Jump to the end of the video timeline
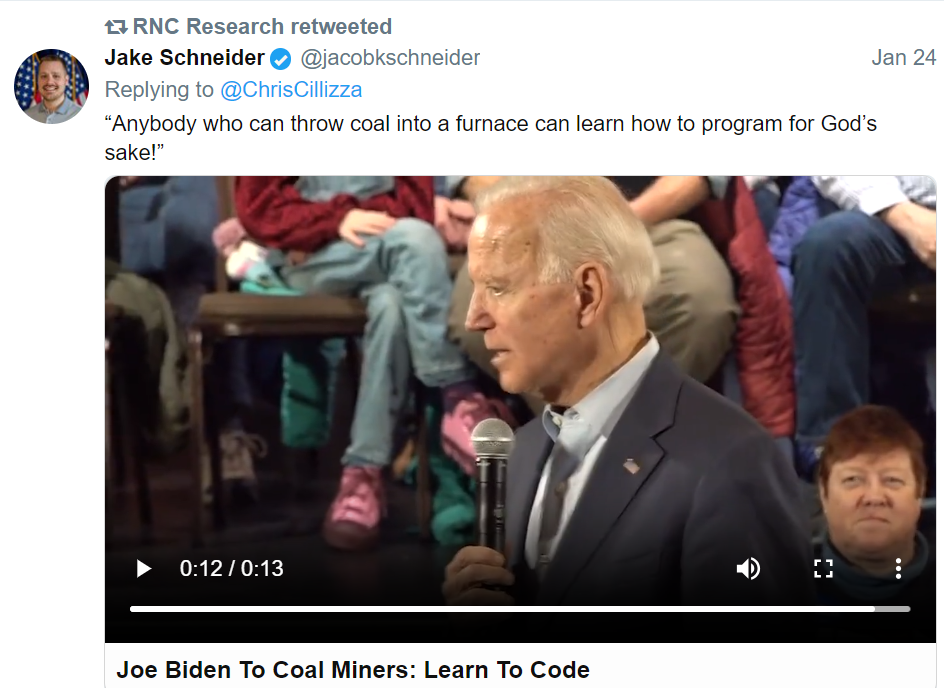Image resolution: width=944 pixels, height=688 pixels. tap(908, 609)
